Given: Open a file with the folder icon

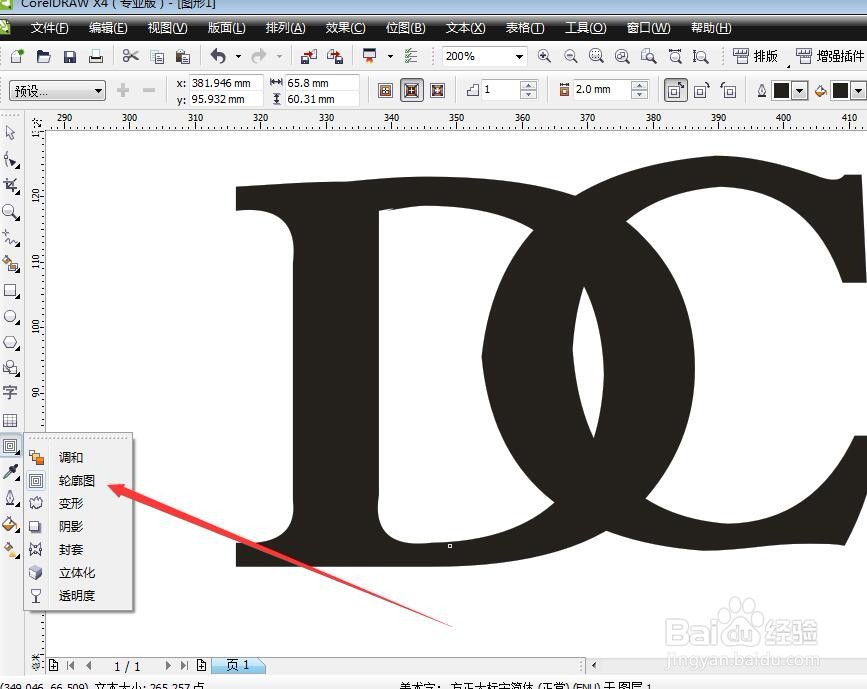Looking at the screenshot, I should tap(43, 56).
